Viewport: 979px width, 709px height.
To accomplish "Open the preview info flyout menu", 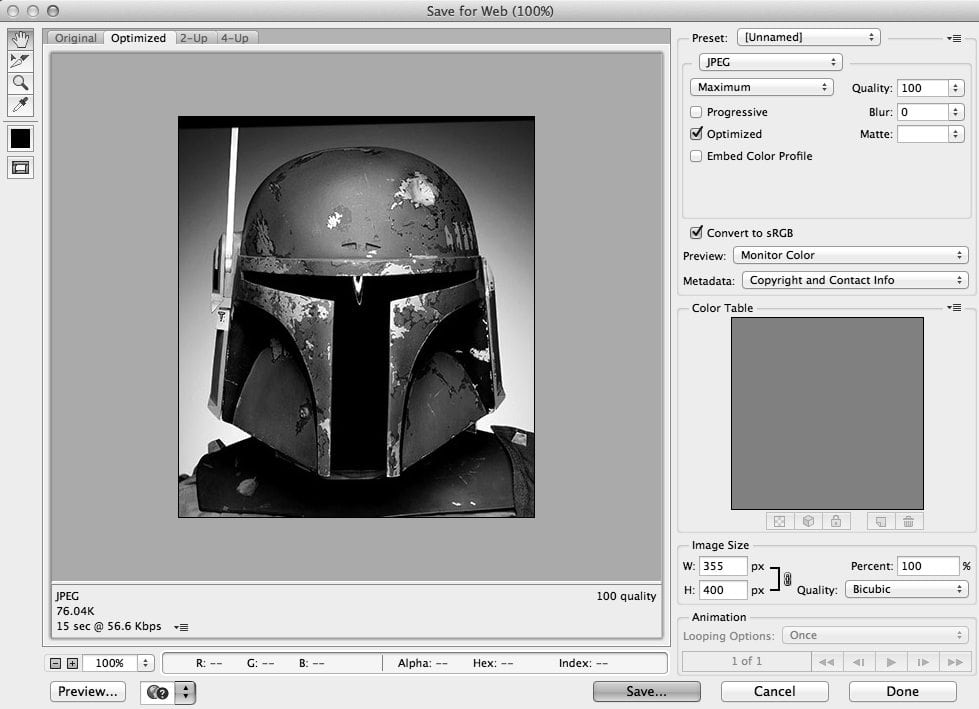I will [x=181, y=627].
